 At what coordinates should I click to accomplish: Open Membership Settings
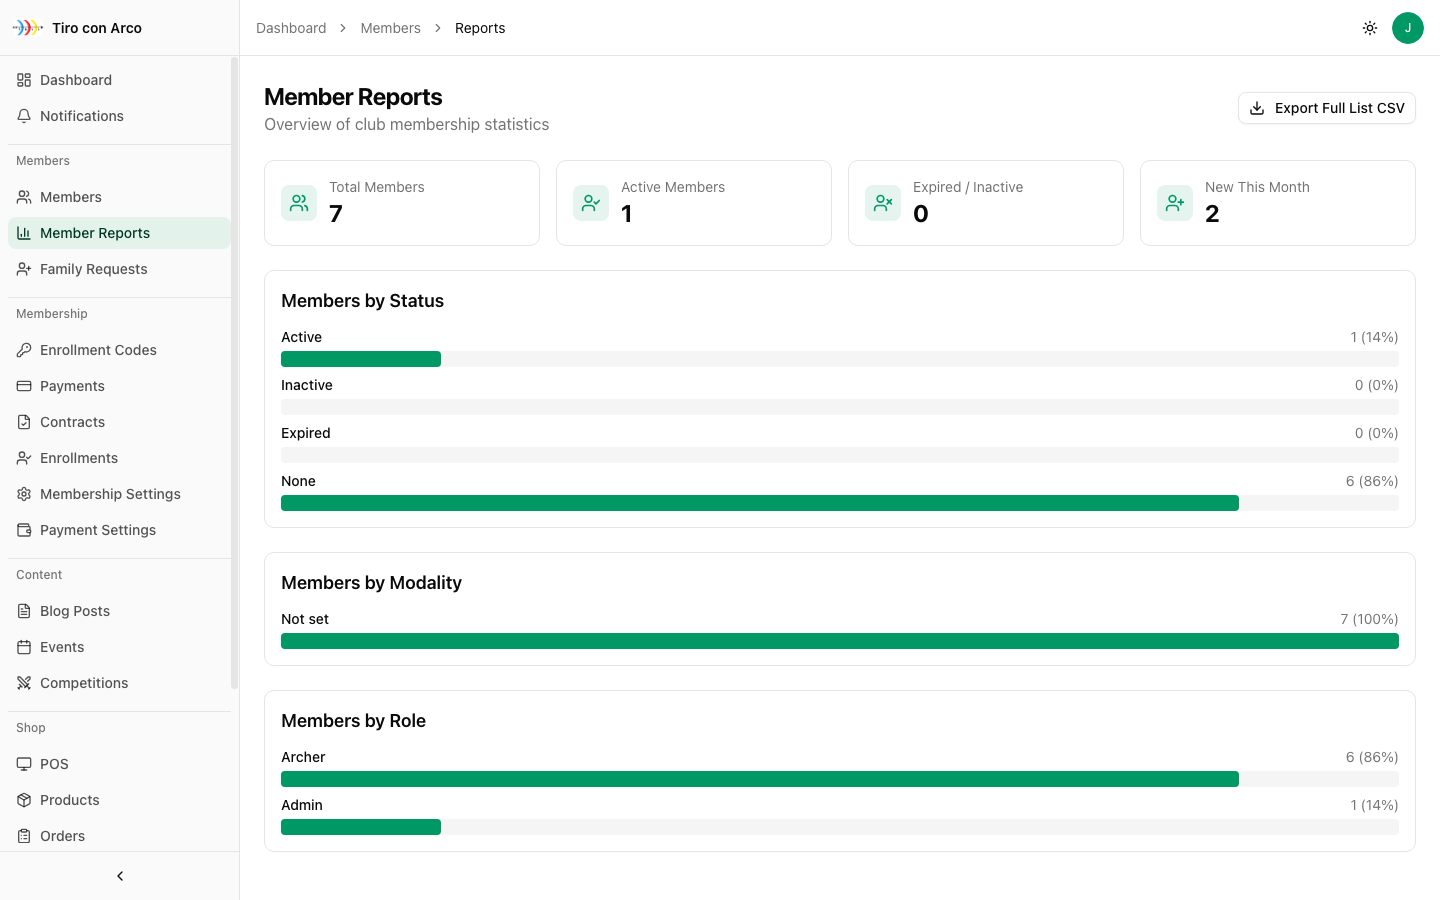tap(110, 494)
